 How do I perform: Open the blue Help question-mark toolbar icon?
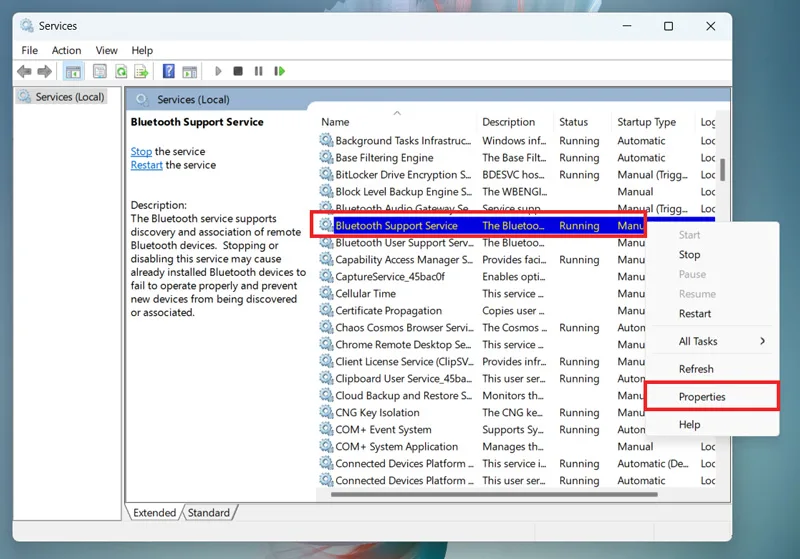[x=168, y=71]
